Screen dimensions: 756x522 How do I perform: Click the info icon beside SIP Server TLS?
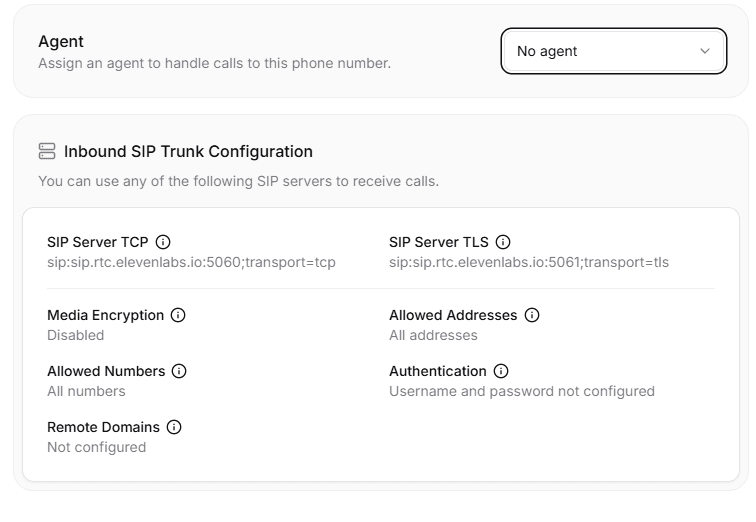coord(503,242)
